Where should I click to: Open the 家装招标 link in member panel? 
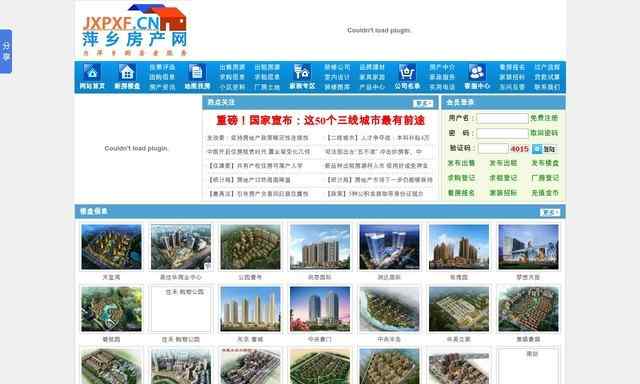click(x=503, y=193)
